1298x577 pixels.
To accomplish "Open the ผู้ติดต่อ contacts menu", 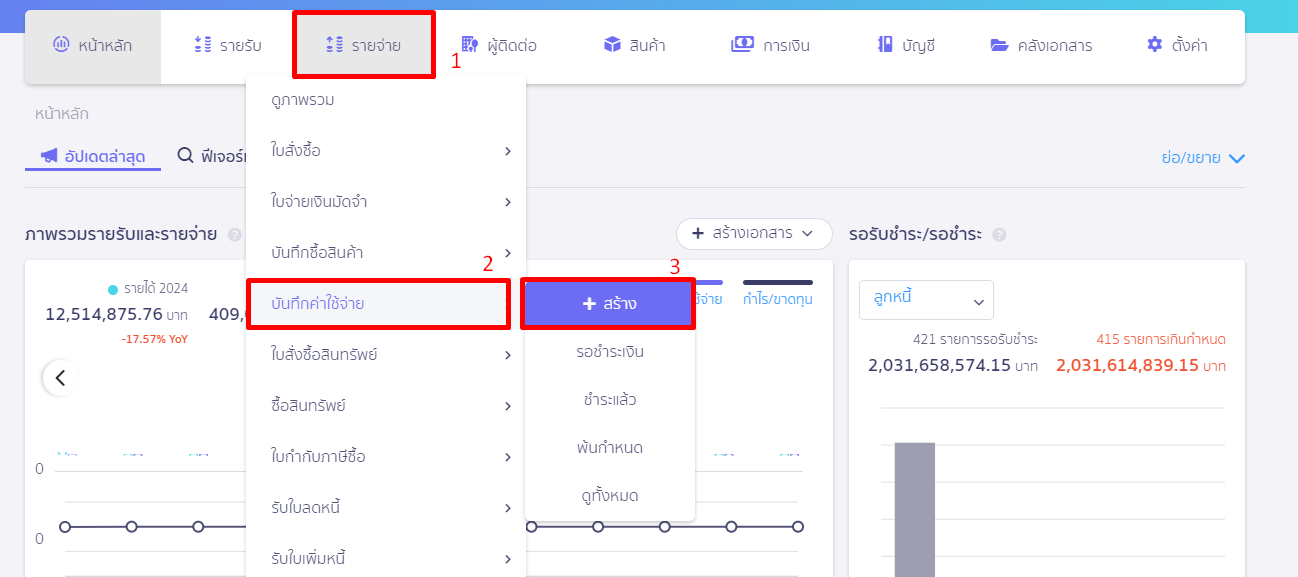I will pyautogui.click(x=499, y=46).
